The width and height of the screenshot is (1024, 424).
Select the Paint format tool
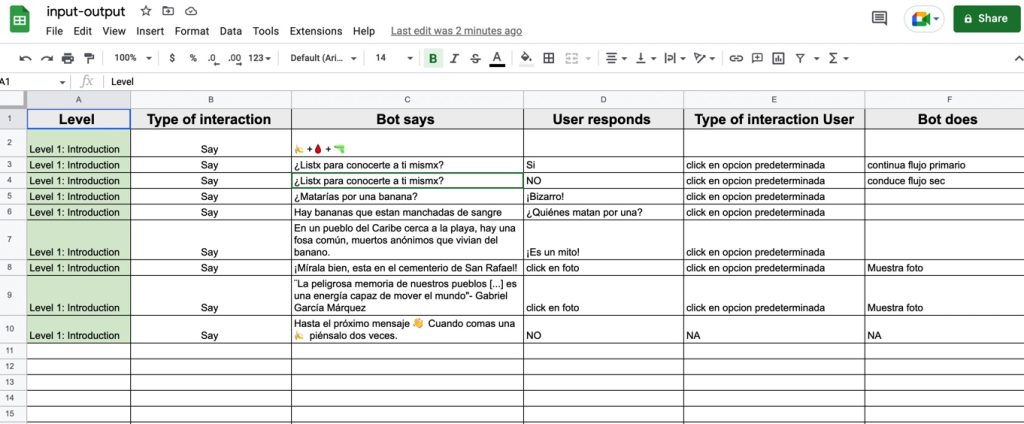(x=89, y=59)
